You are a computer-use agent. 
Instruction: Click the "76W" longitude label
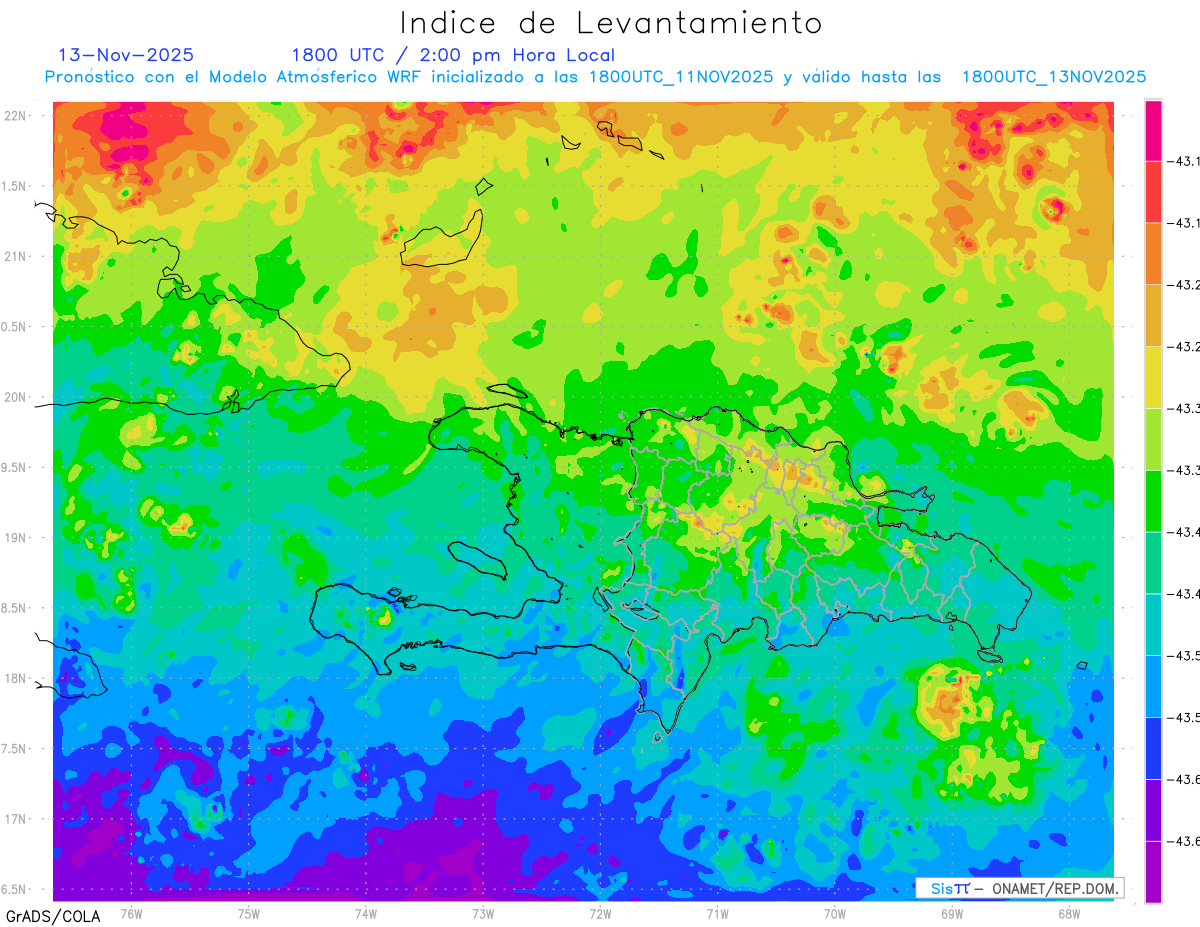(131, 913)
